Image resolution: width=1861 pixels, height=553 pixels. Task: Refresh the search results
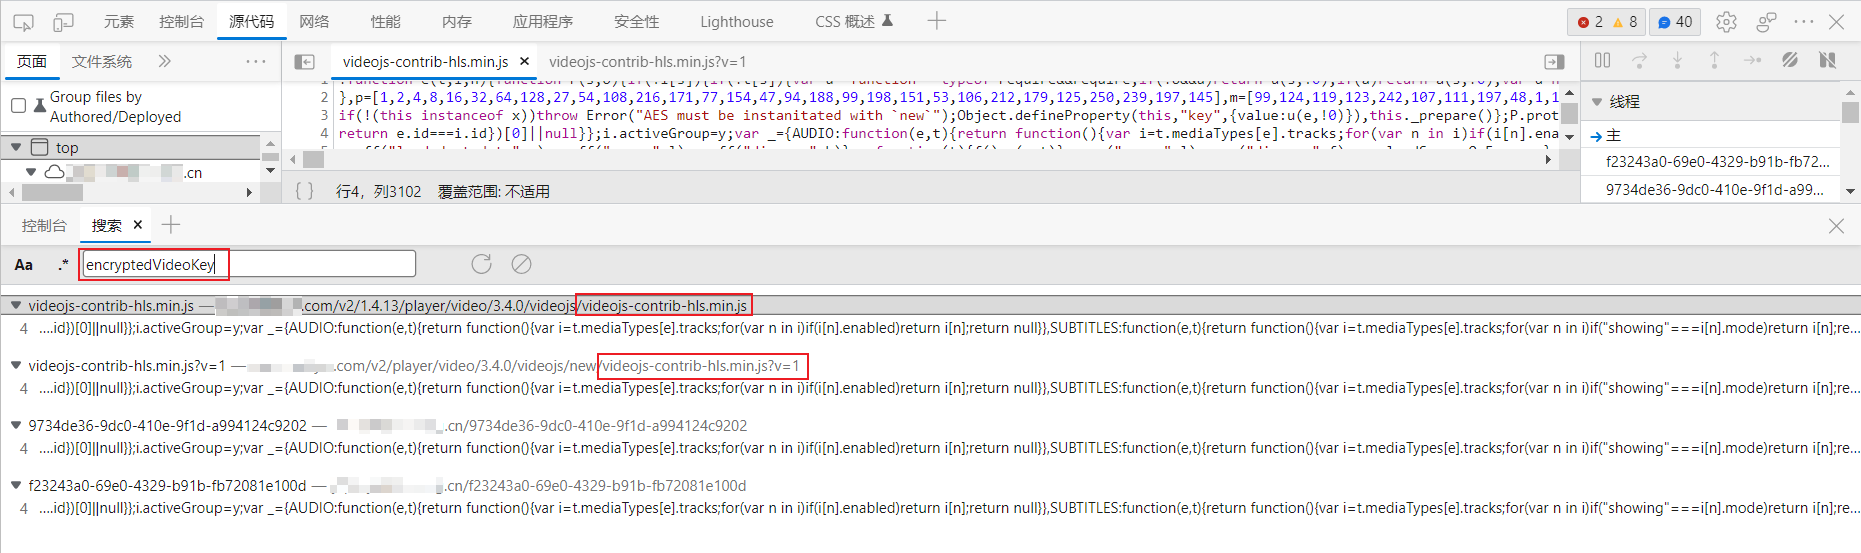(x=481, y=264)
